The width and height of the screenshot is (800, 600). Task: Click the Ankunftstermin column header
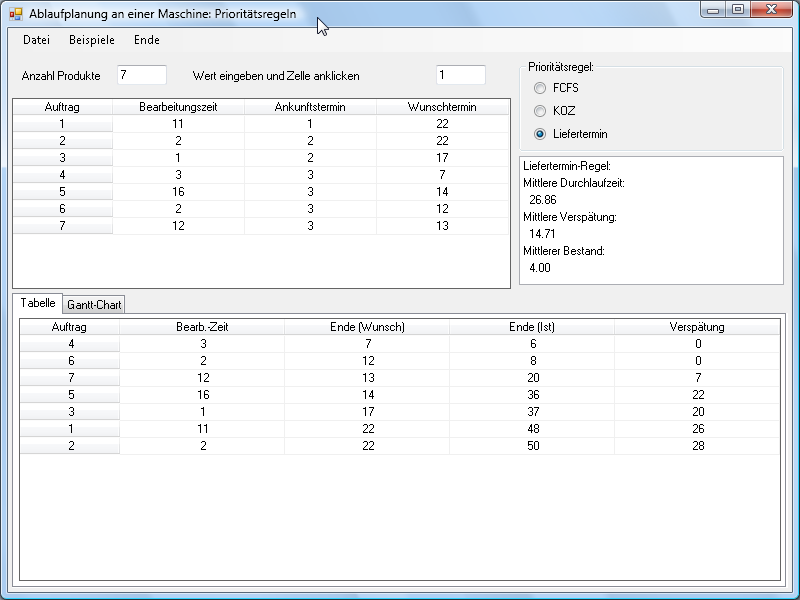click(310, 107)
